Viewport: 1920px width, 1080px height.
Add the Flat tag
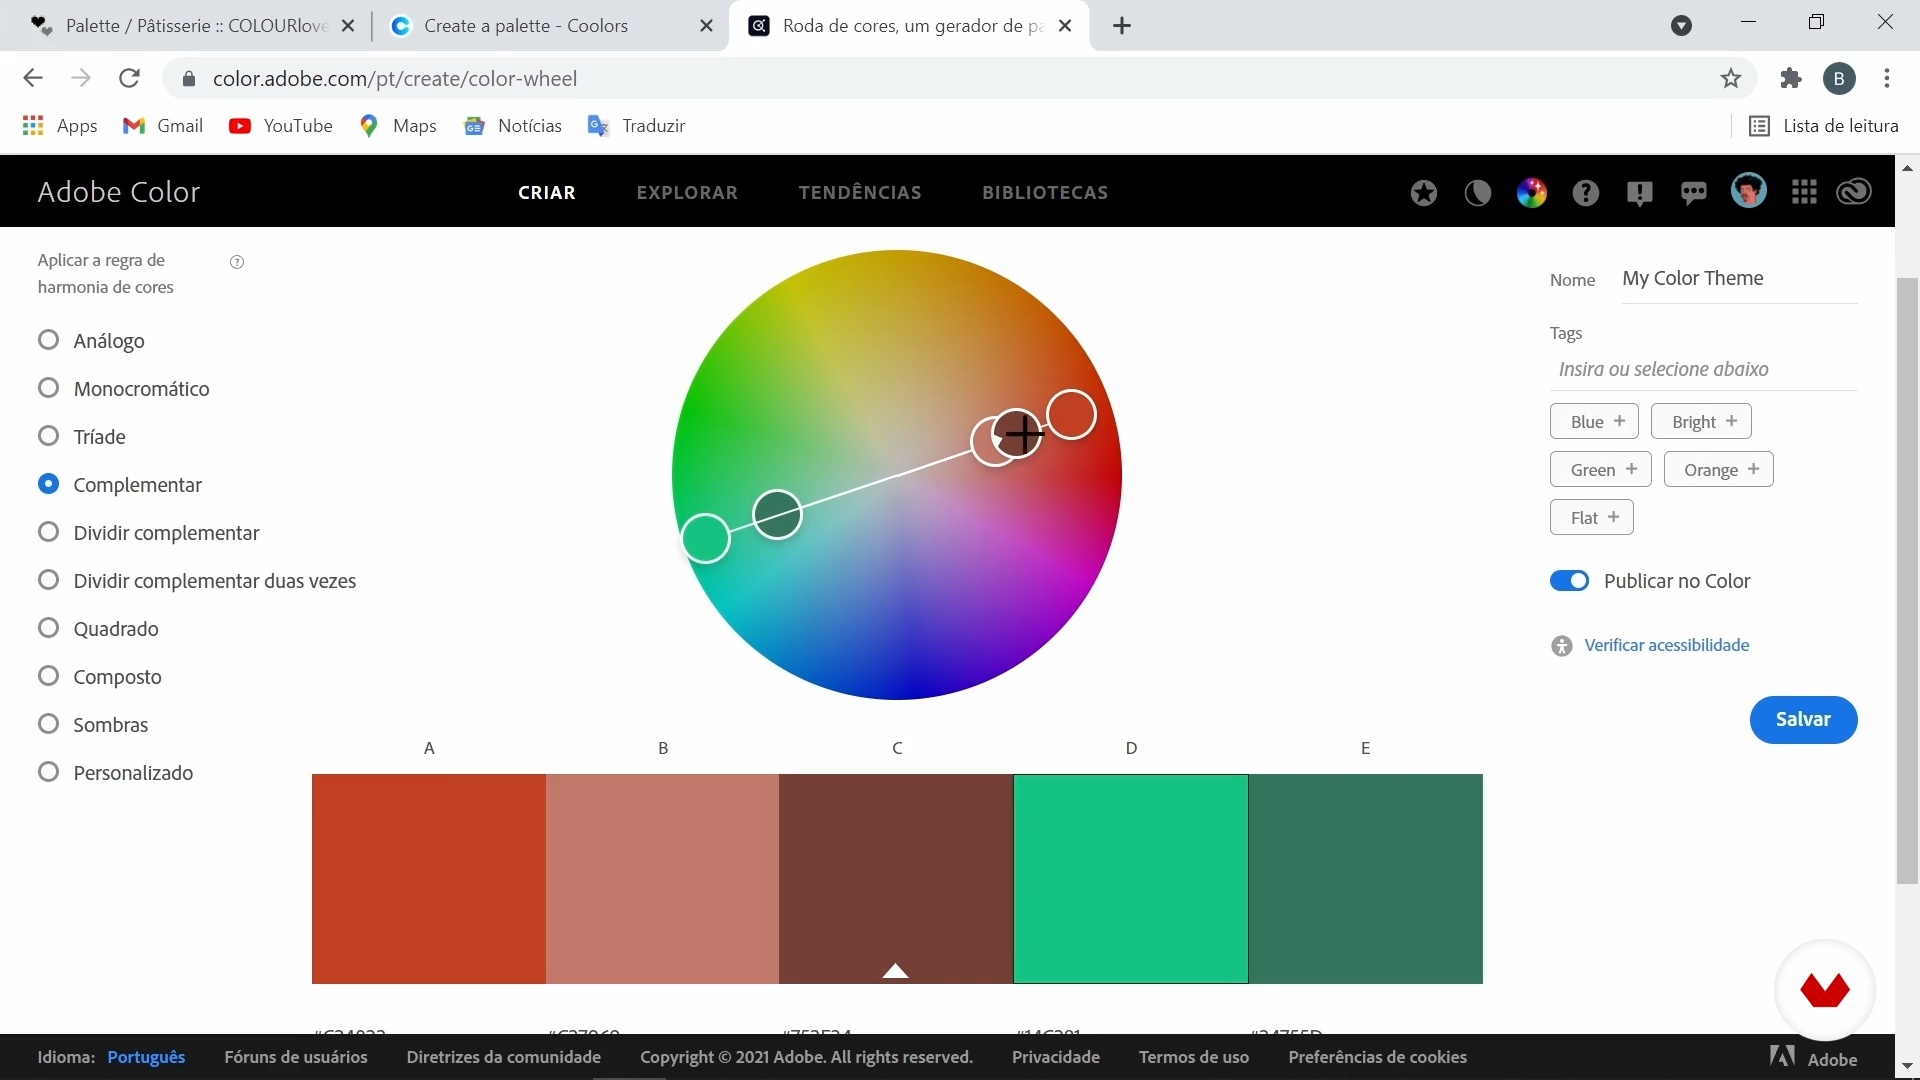1591,517
